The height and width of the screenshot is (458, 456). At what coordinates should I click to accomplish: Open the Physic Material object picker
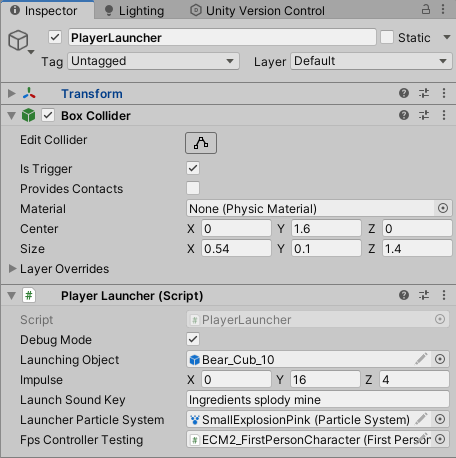[443, 208]
